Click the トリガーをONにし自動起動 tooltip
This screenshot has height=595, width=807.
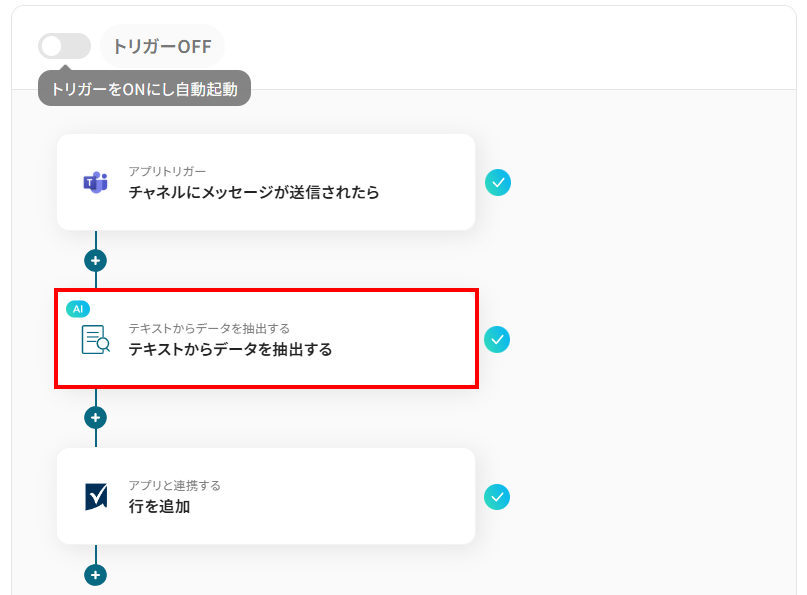point(145,89)
